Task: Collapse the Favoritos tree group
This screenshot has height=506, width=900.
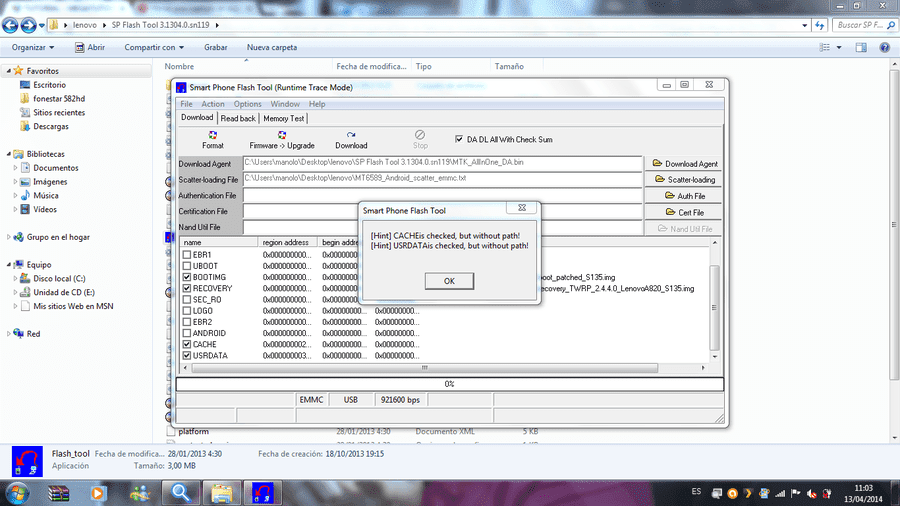Action: (x=9, y=71)
